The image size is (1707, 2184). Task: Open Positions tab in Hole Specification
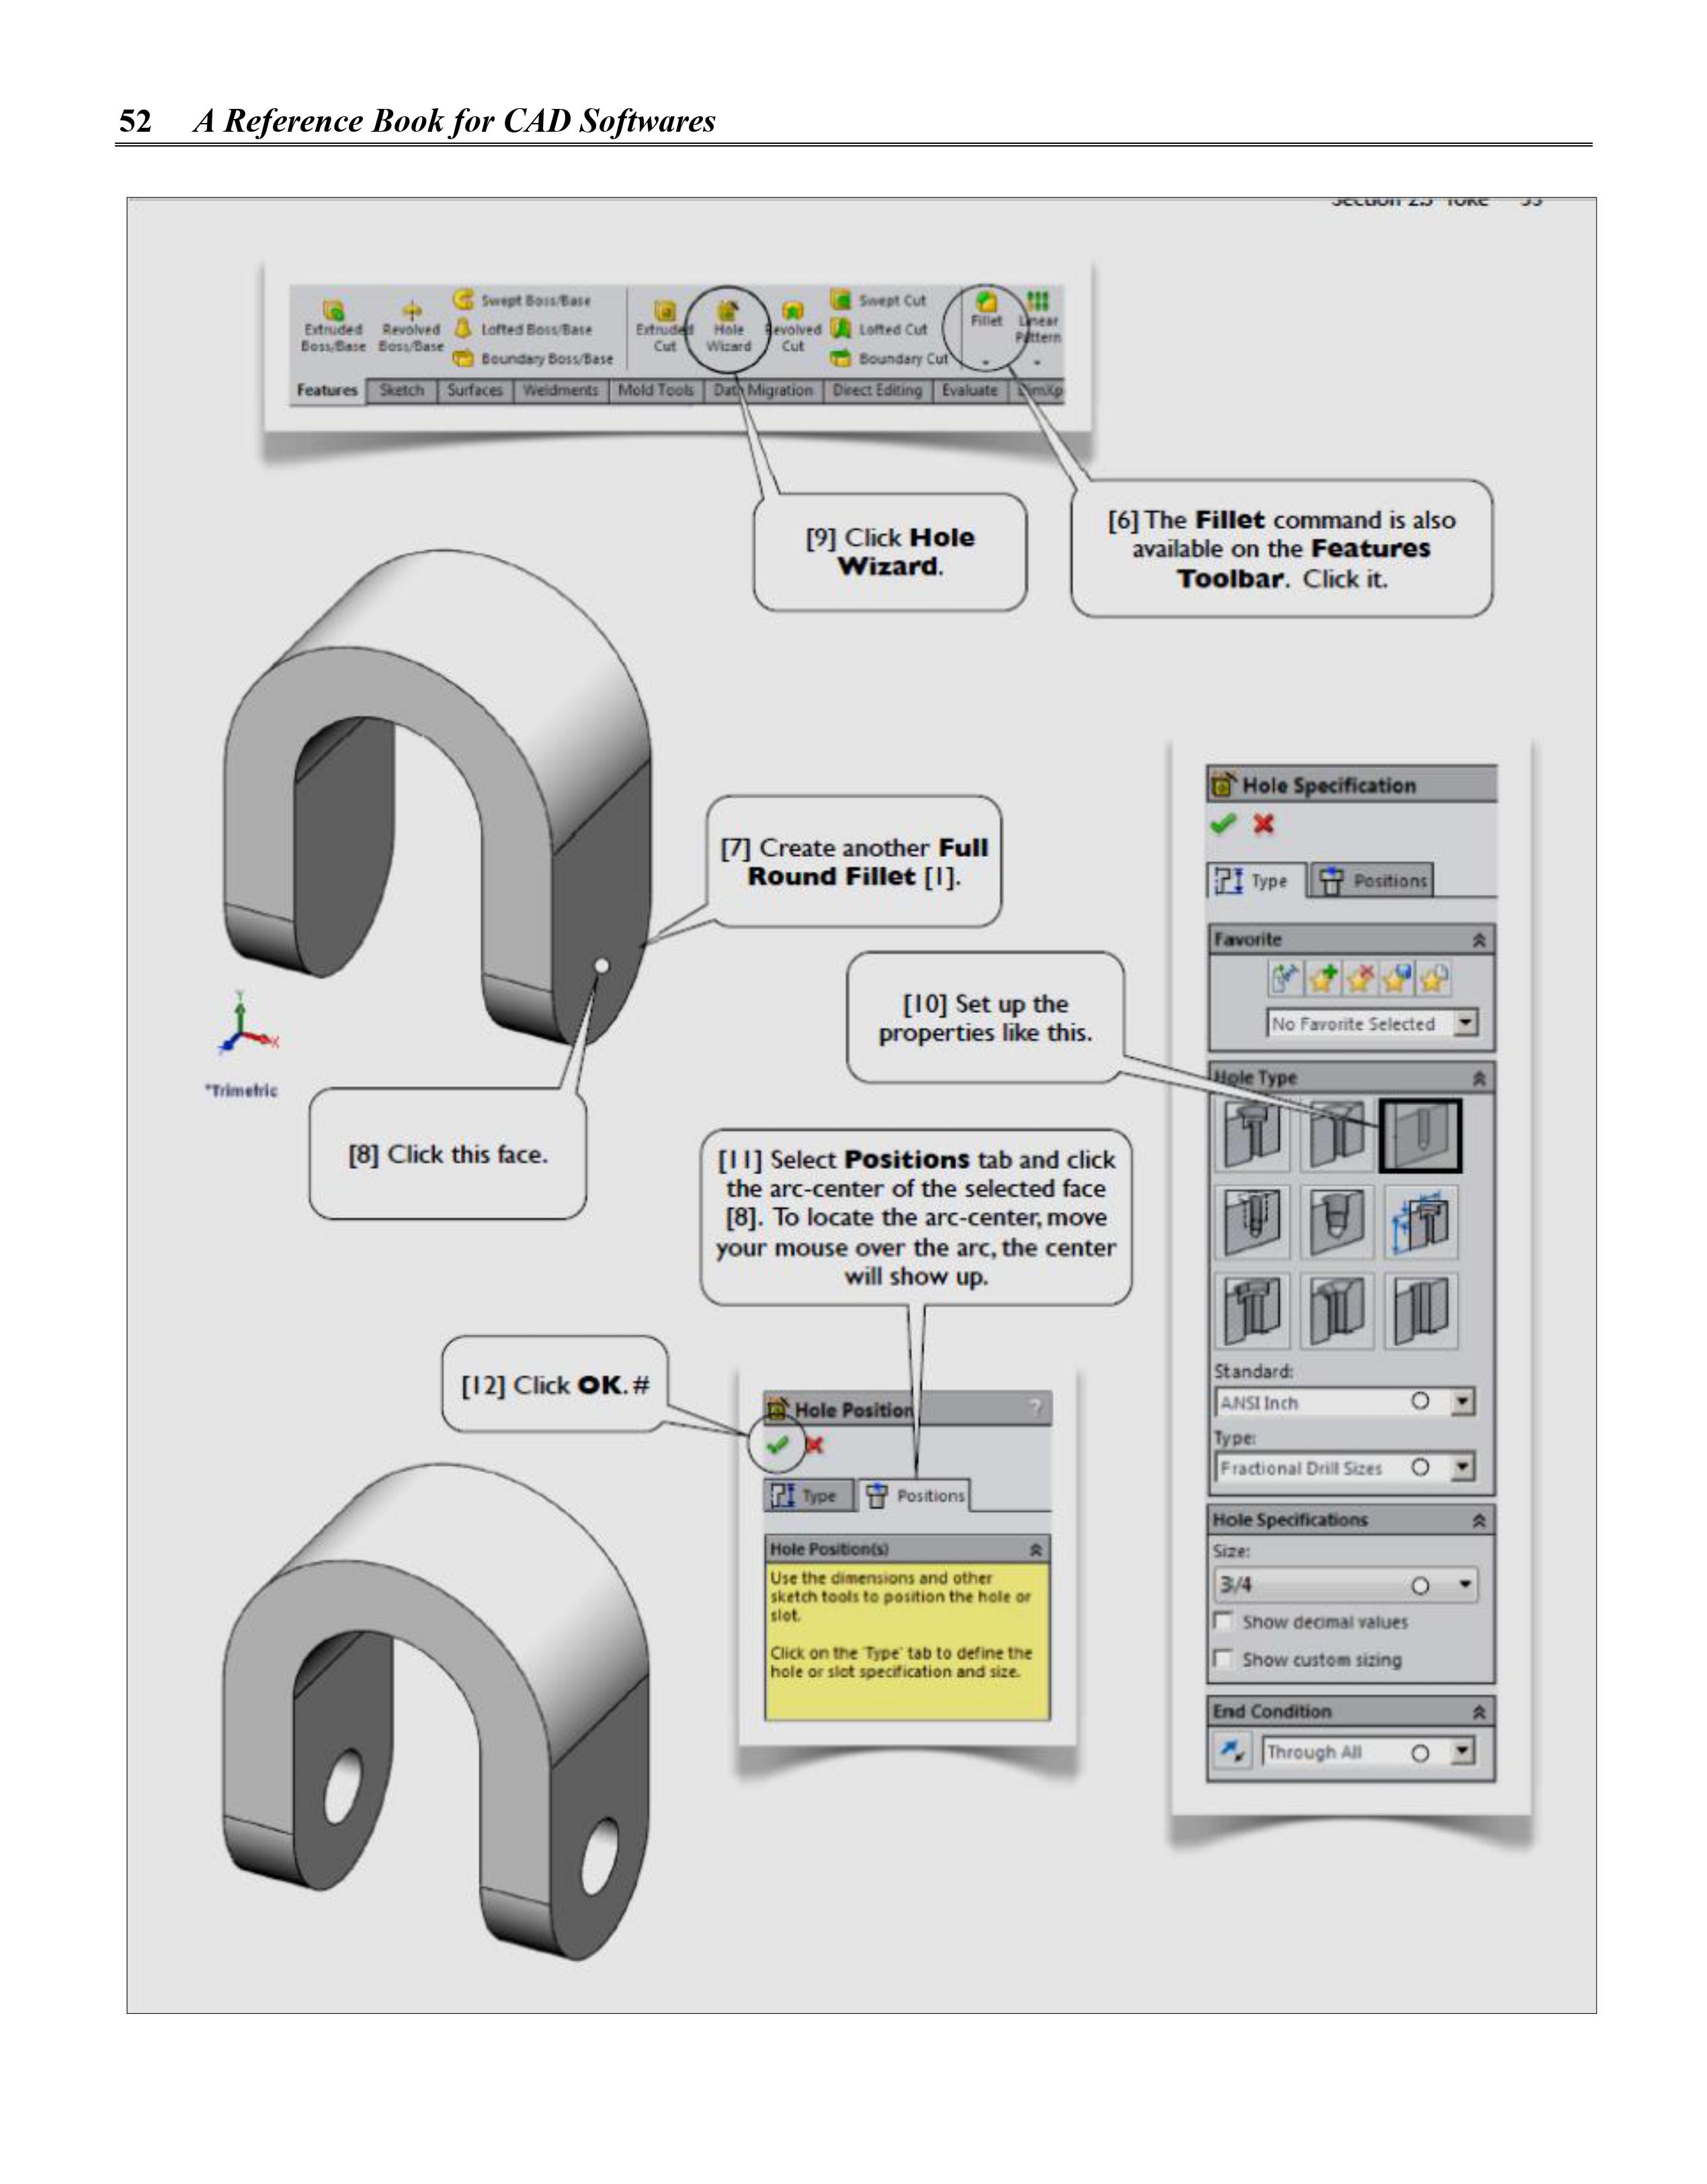coord(1373,881)
